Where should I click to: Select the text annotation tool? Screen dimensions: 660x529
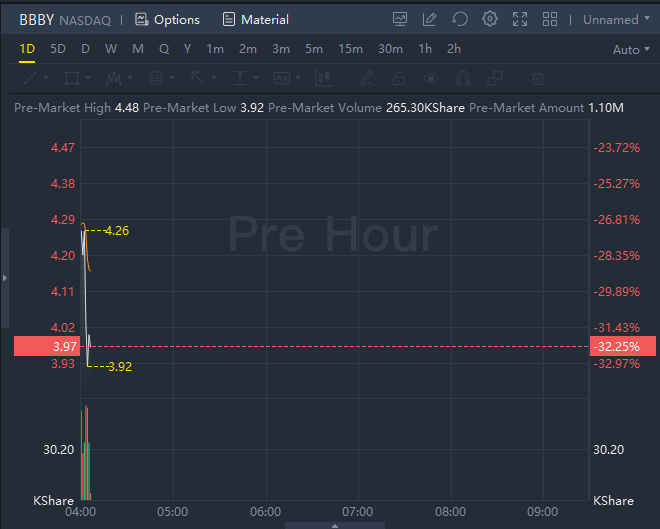tap(282, 78)
